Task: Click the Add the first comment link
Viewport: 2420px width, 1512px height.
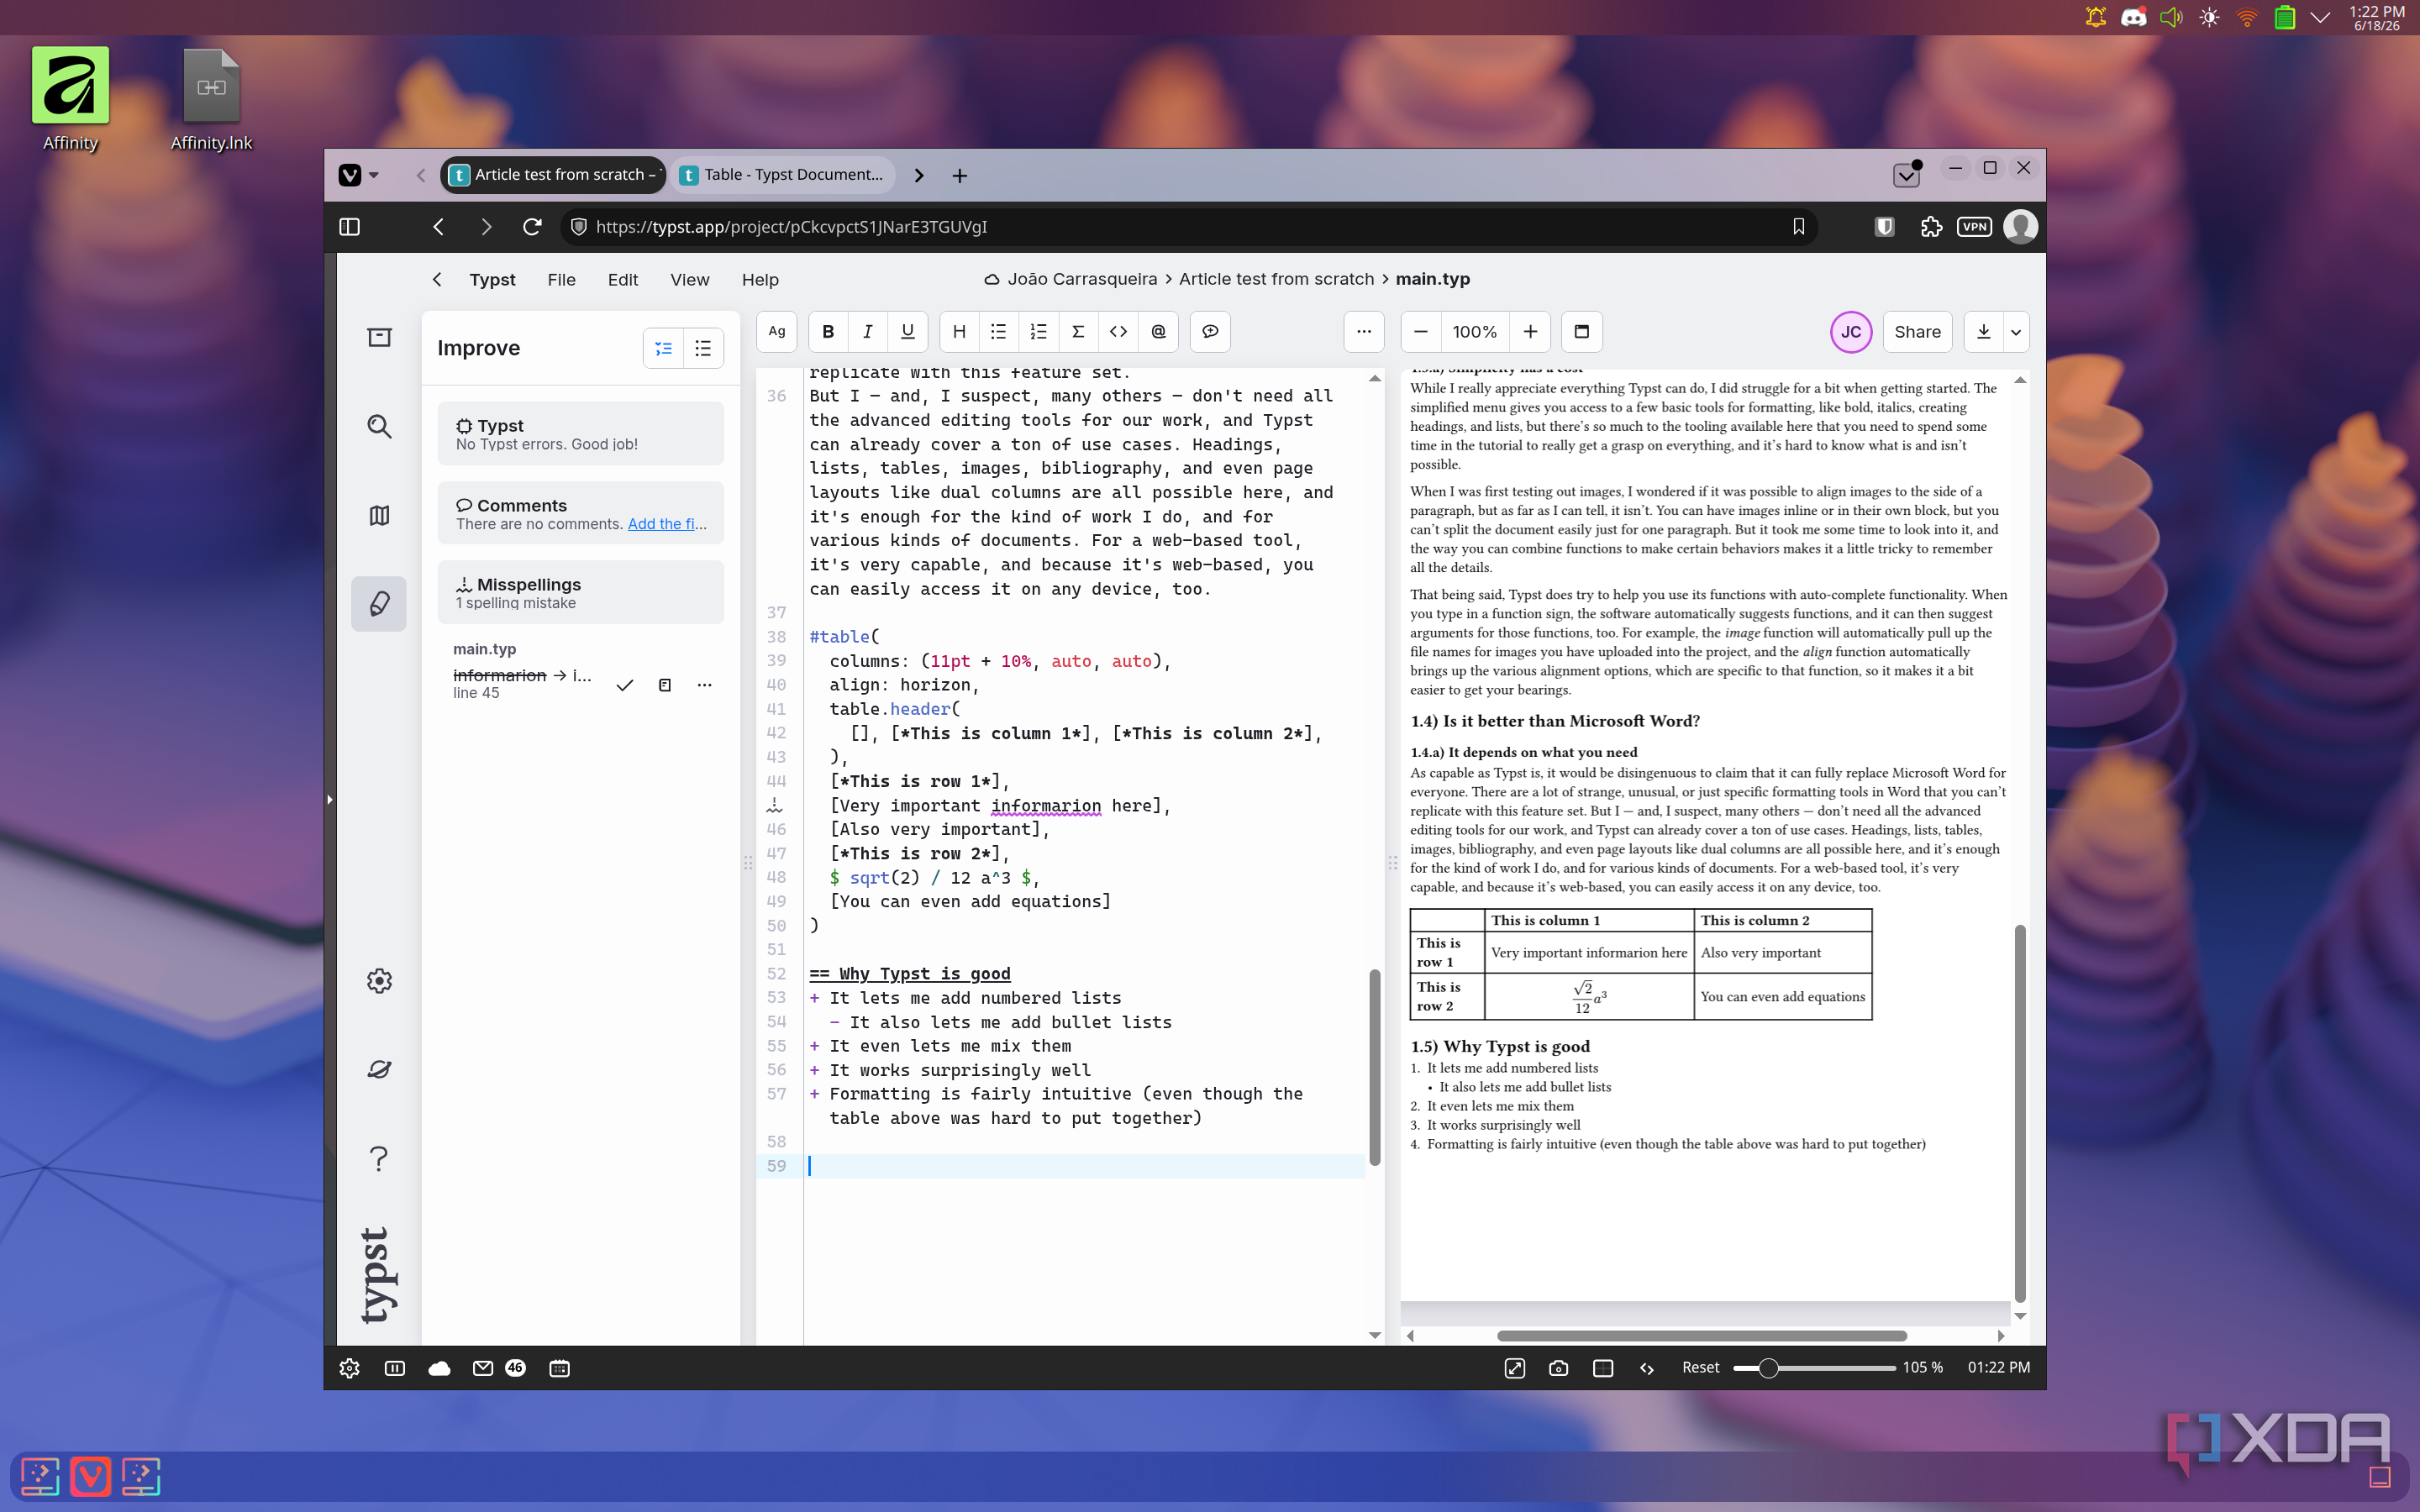Action: tap(667, 524)
